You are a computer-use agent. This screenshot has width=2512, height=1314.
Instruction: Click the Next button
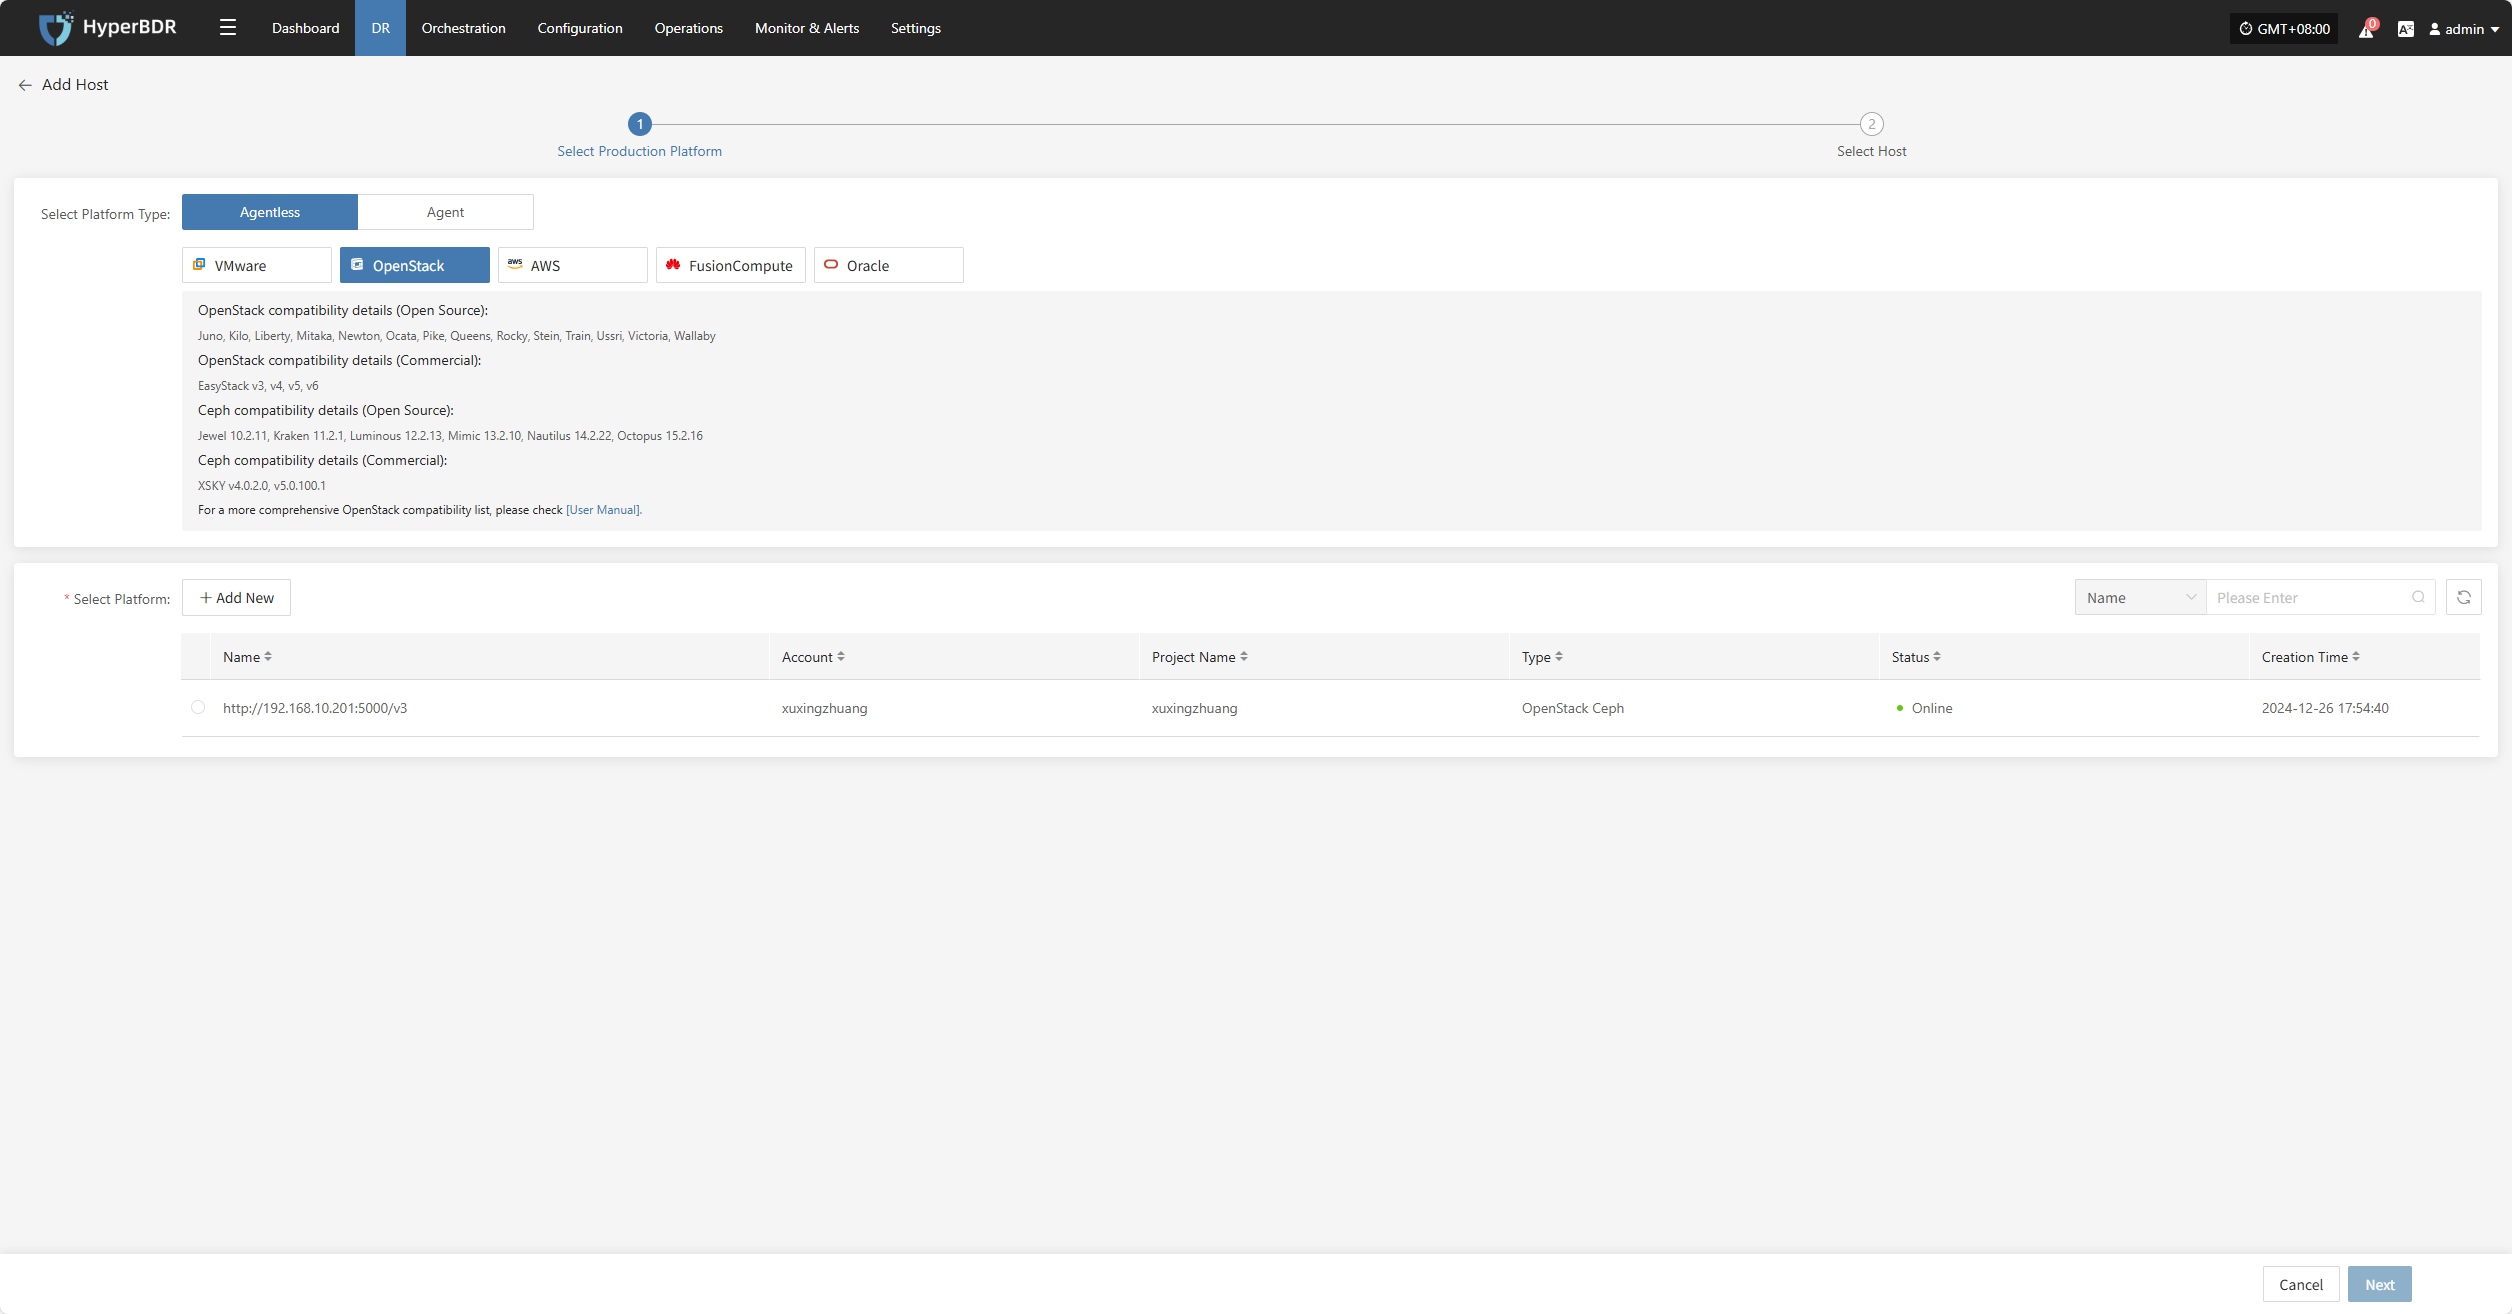2380,1284
